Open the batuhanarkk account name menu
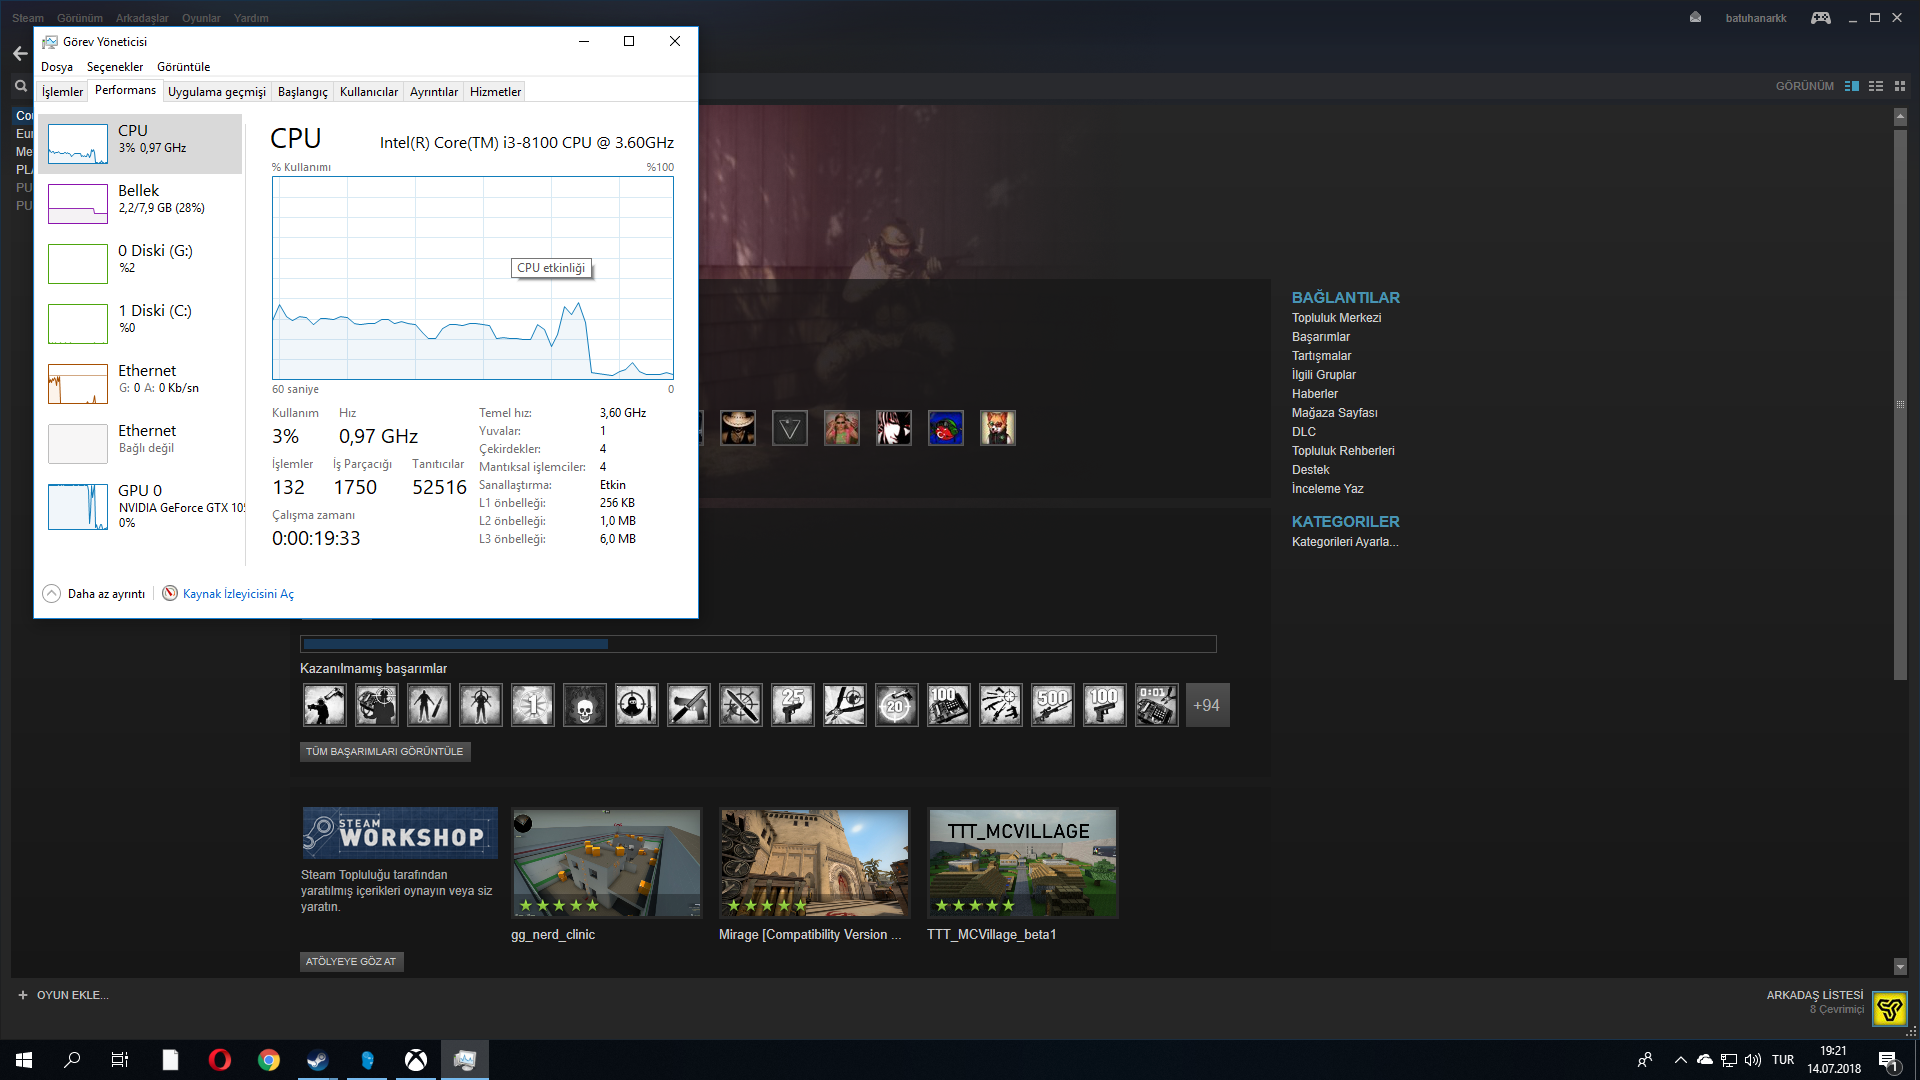1920x1080 pixels. tap(1755, 18)
